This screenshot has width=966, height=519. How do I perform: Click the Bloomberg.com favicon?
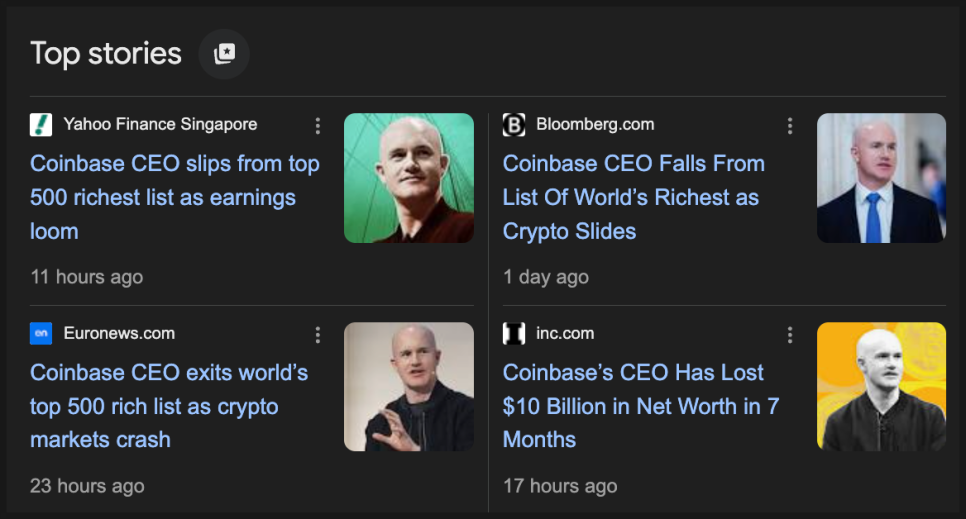[514, 125]
